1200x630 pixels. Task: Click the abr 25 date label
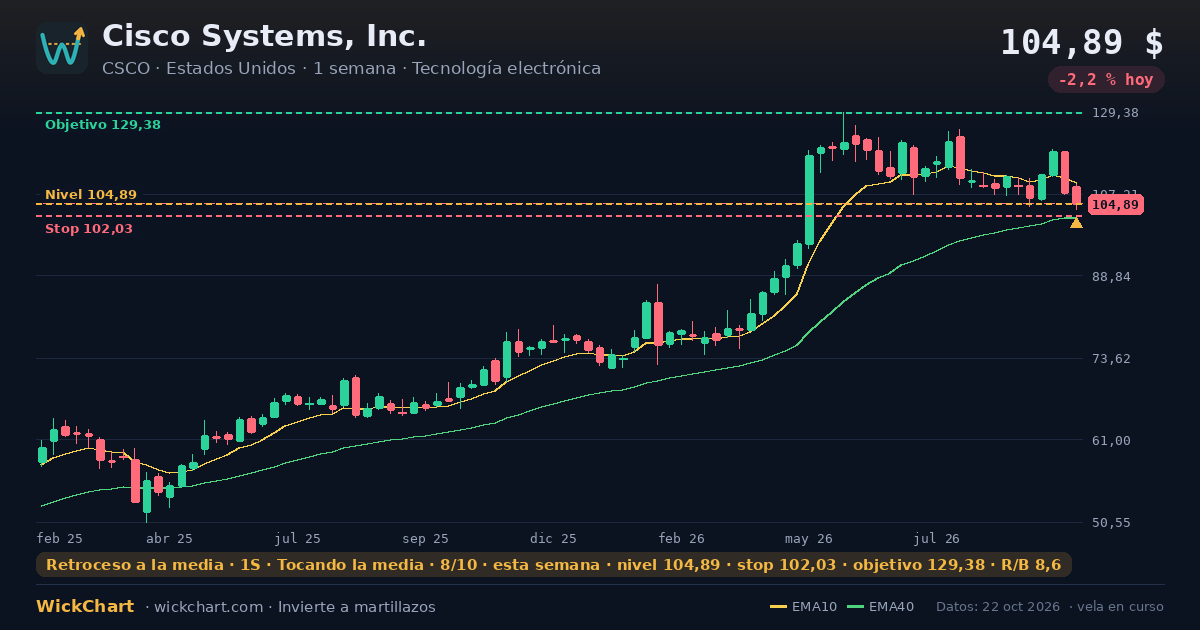coord(169,538)
